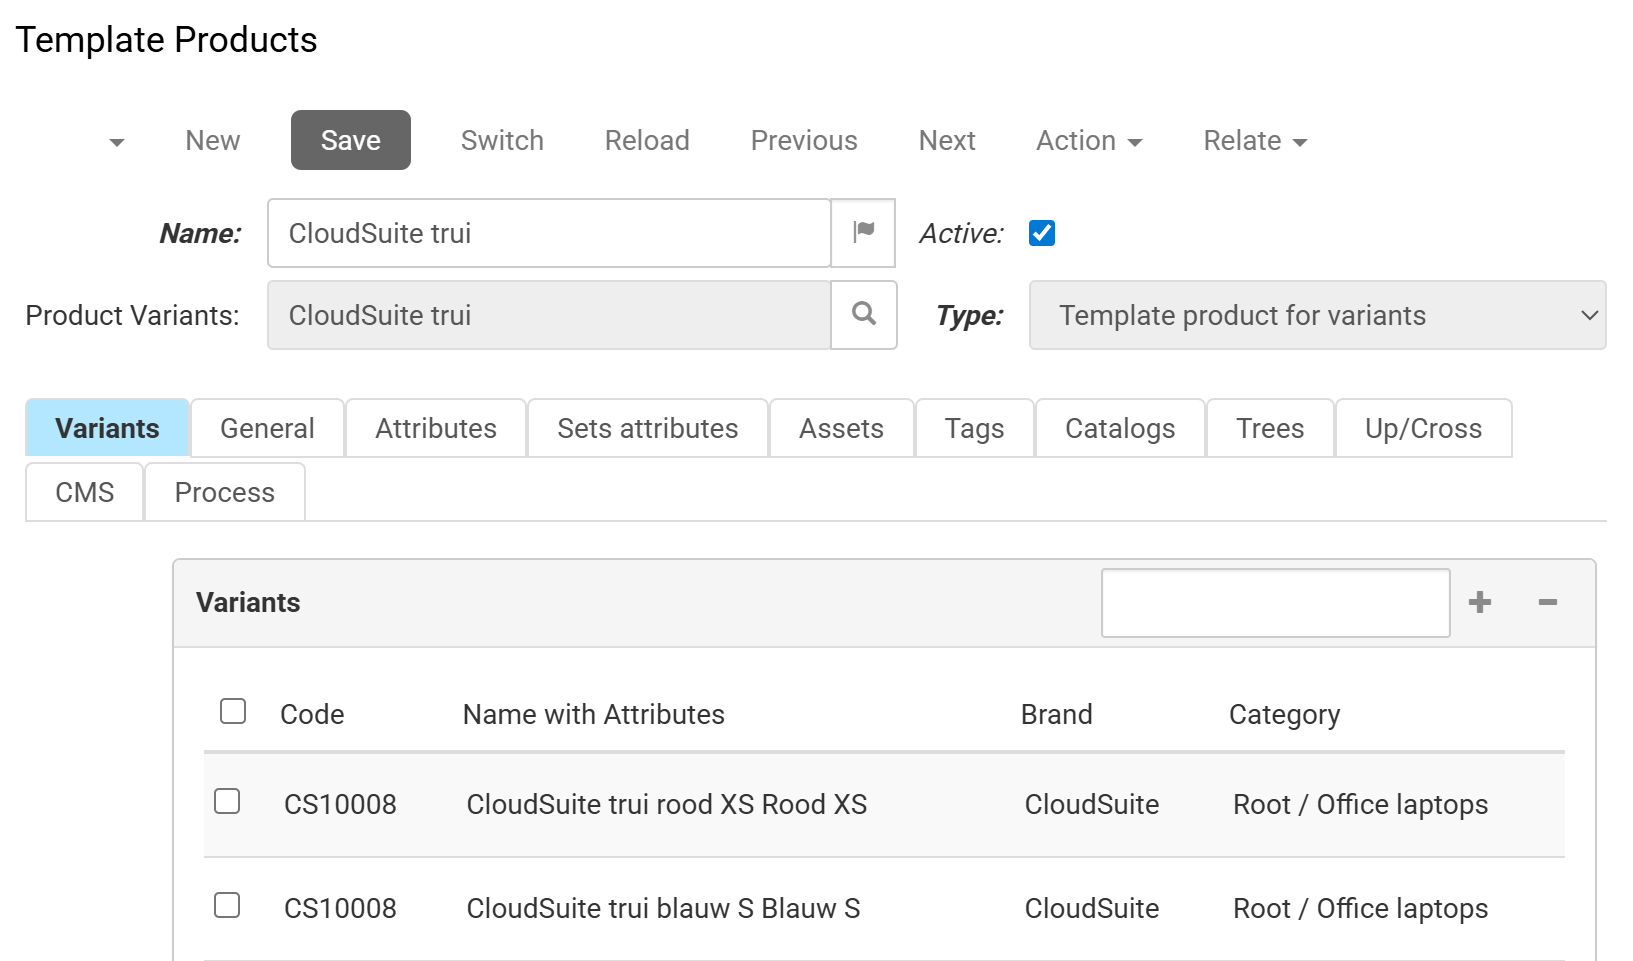Click CloudSuite brand in the rood XS row
Viewport: 1633px width, 961px height.
click(1092, 804)
